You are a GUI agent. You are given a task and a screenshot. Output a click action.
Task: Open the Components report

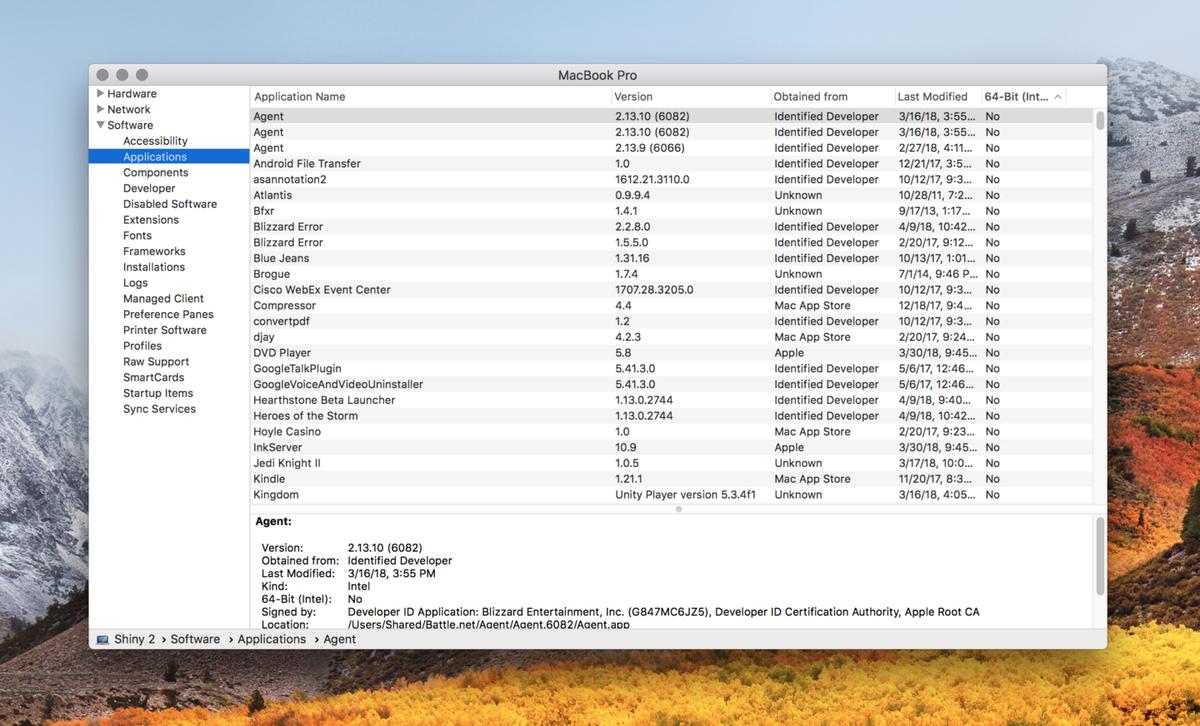click(x=156, y=172)
